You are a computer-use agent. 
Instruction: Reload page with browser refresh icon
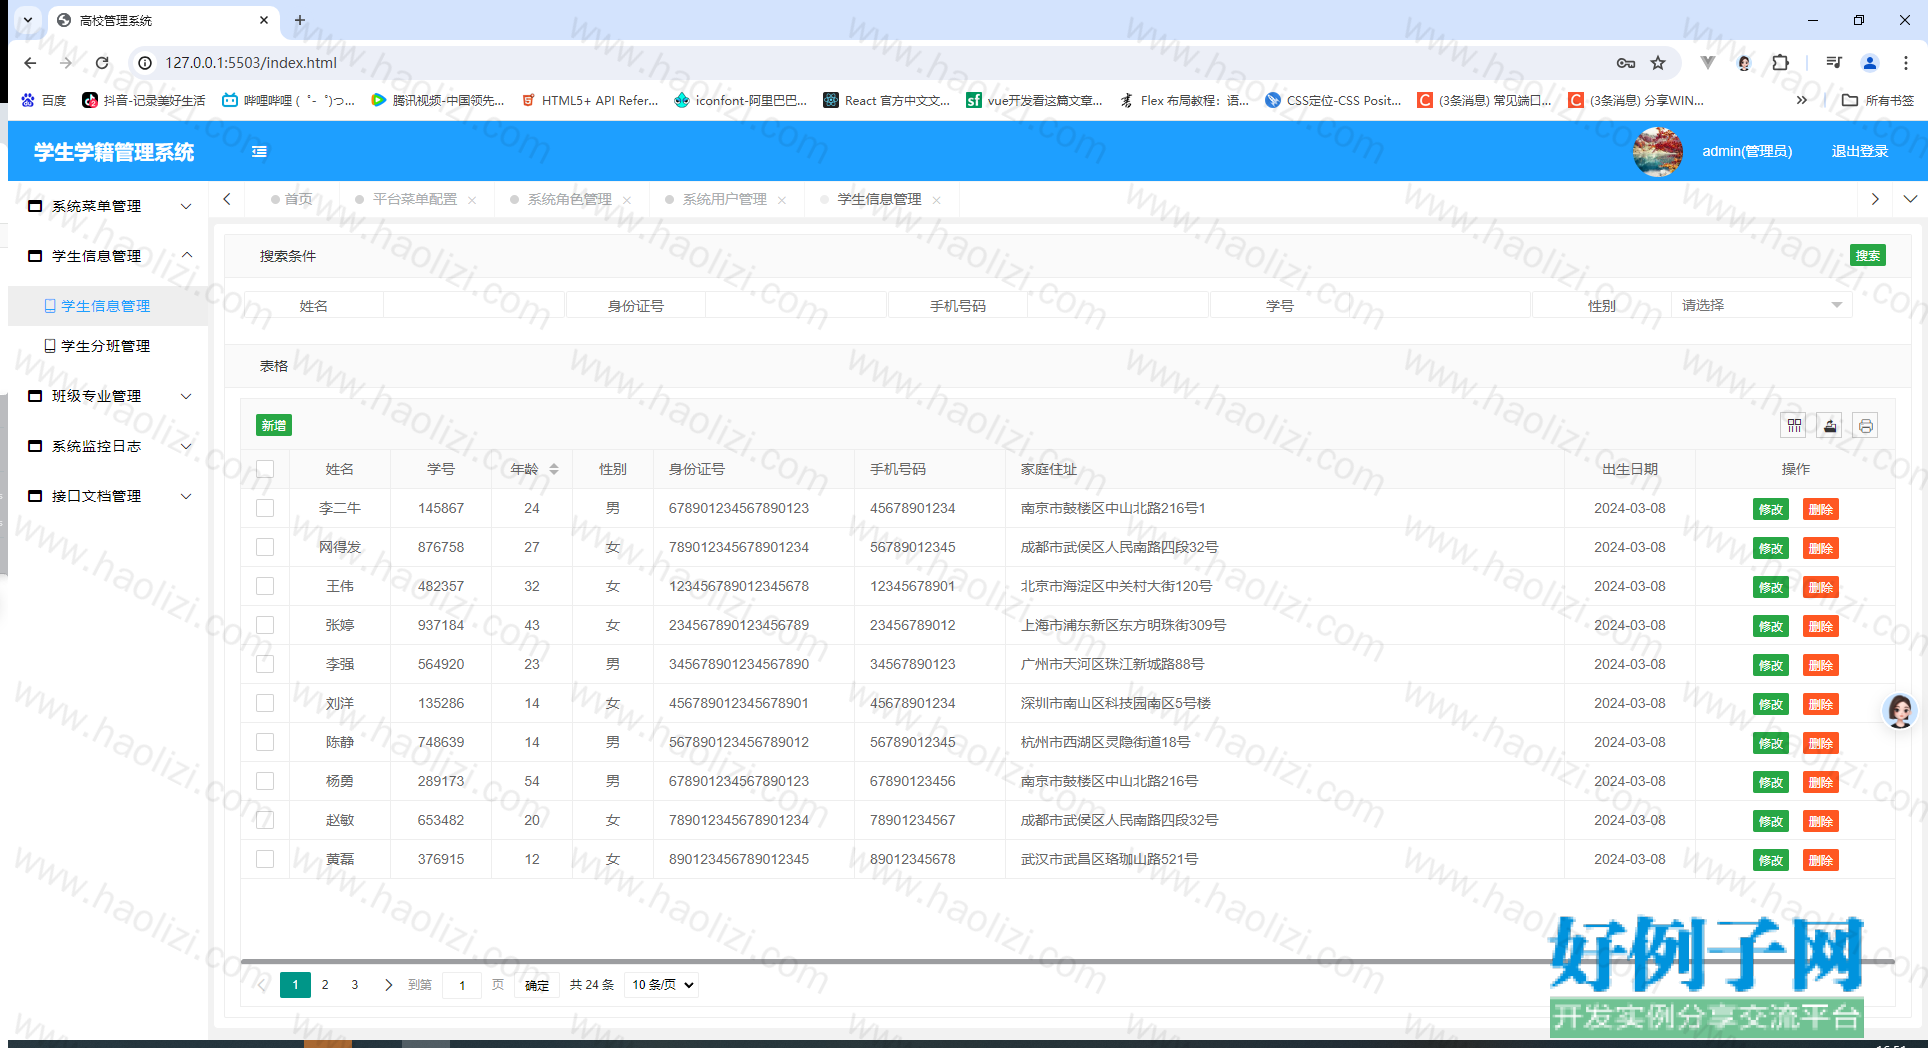[102, 63]
